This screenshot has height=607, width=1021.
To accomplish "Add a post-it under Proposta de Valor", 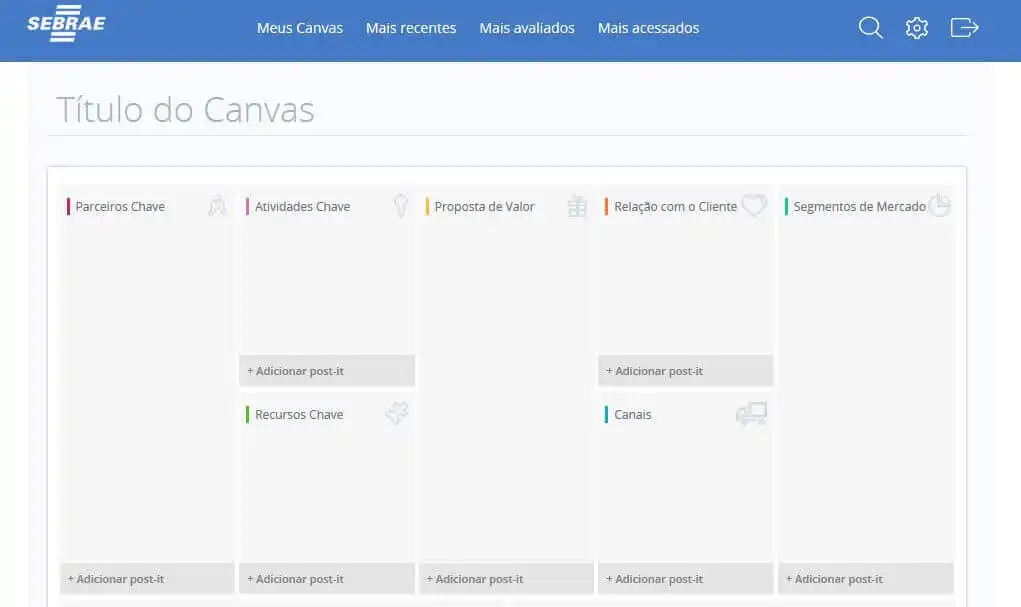I will pos(505,578).
